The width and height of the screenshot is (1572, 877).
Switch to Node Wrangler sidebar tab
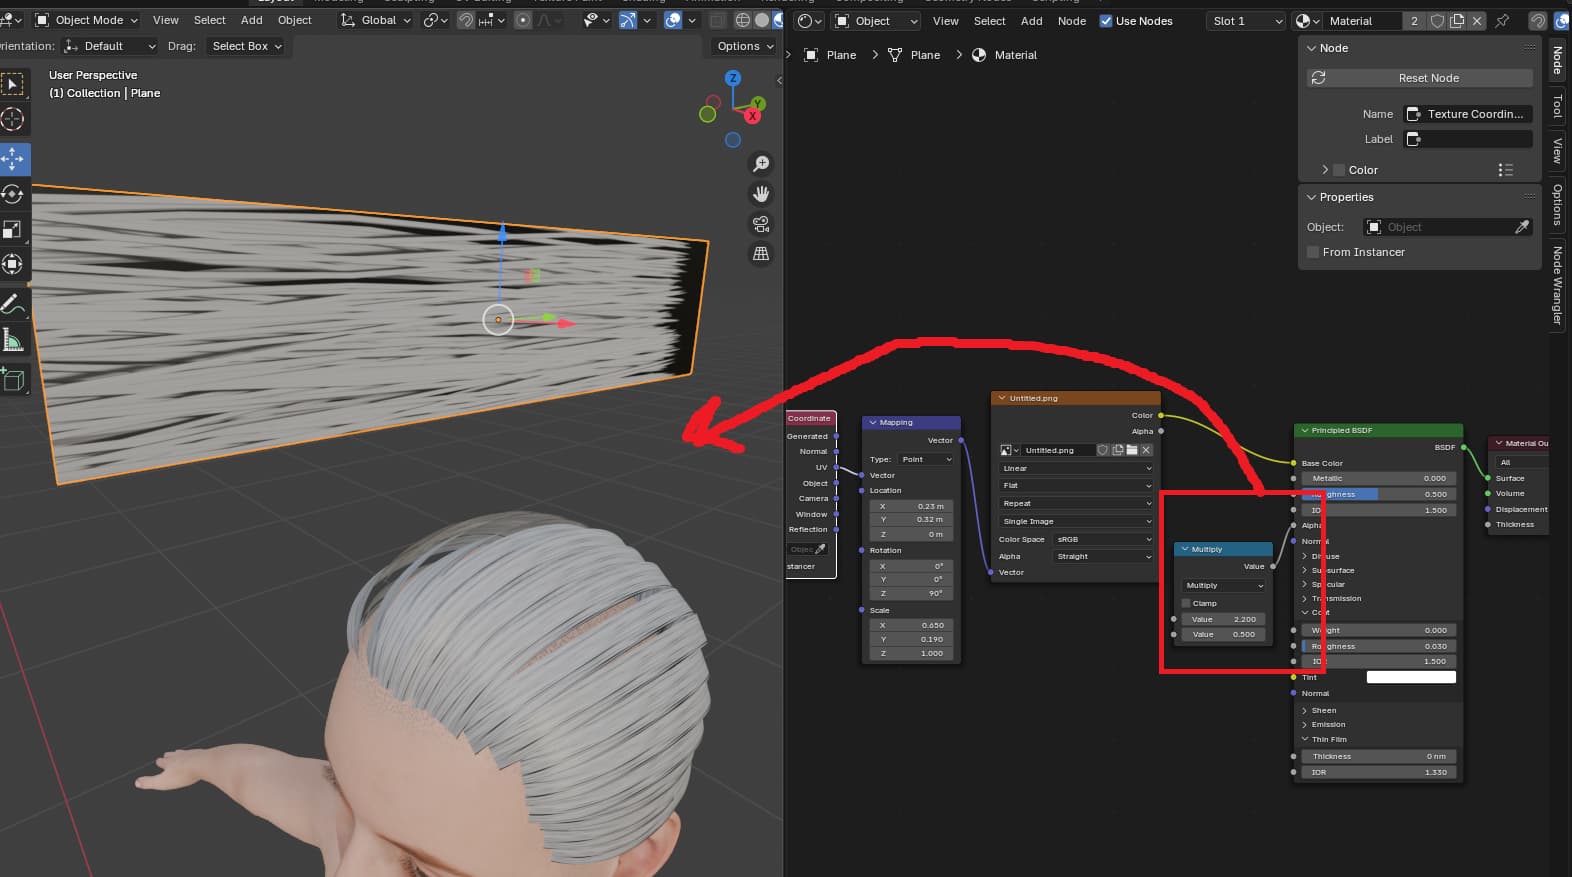(x=1557, y=285)
